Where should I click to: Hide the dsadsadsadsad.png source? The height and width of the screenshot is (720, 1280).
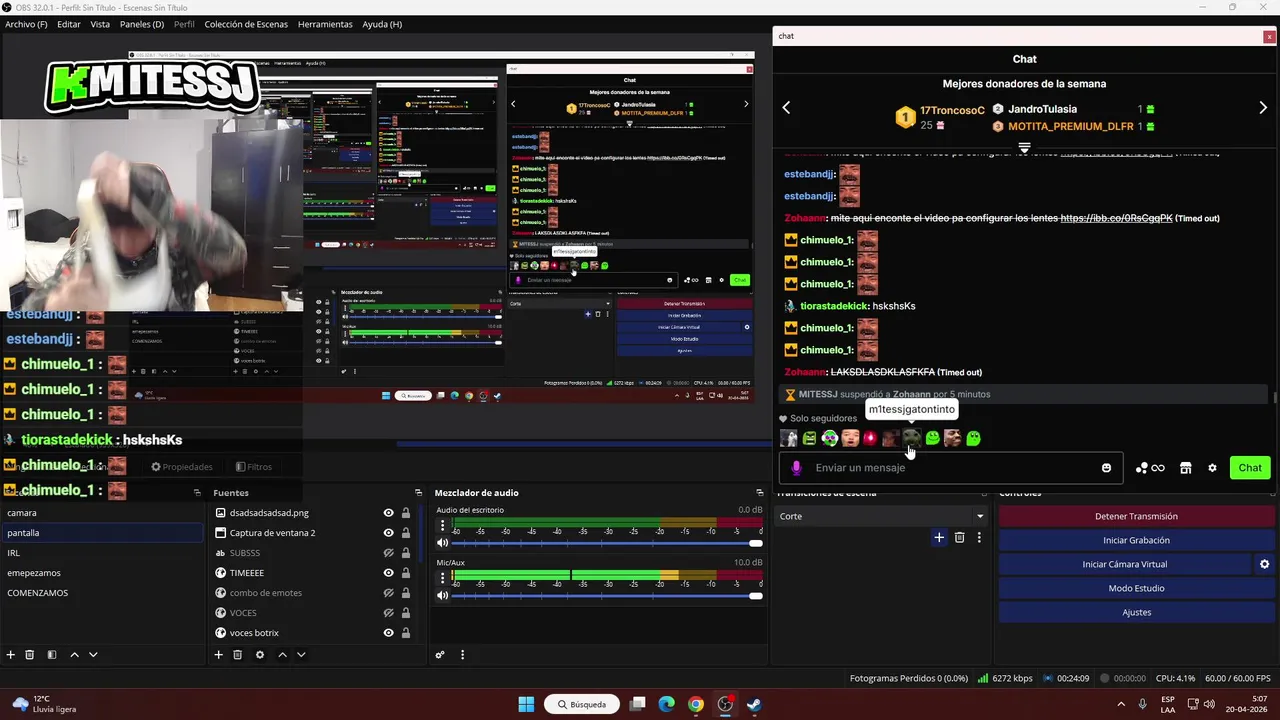388,513
